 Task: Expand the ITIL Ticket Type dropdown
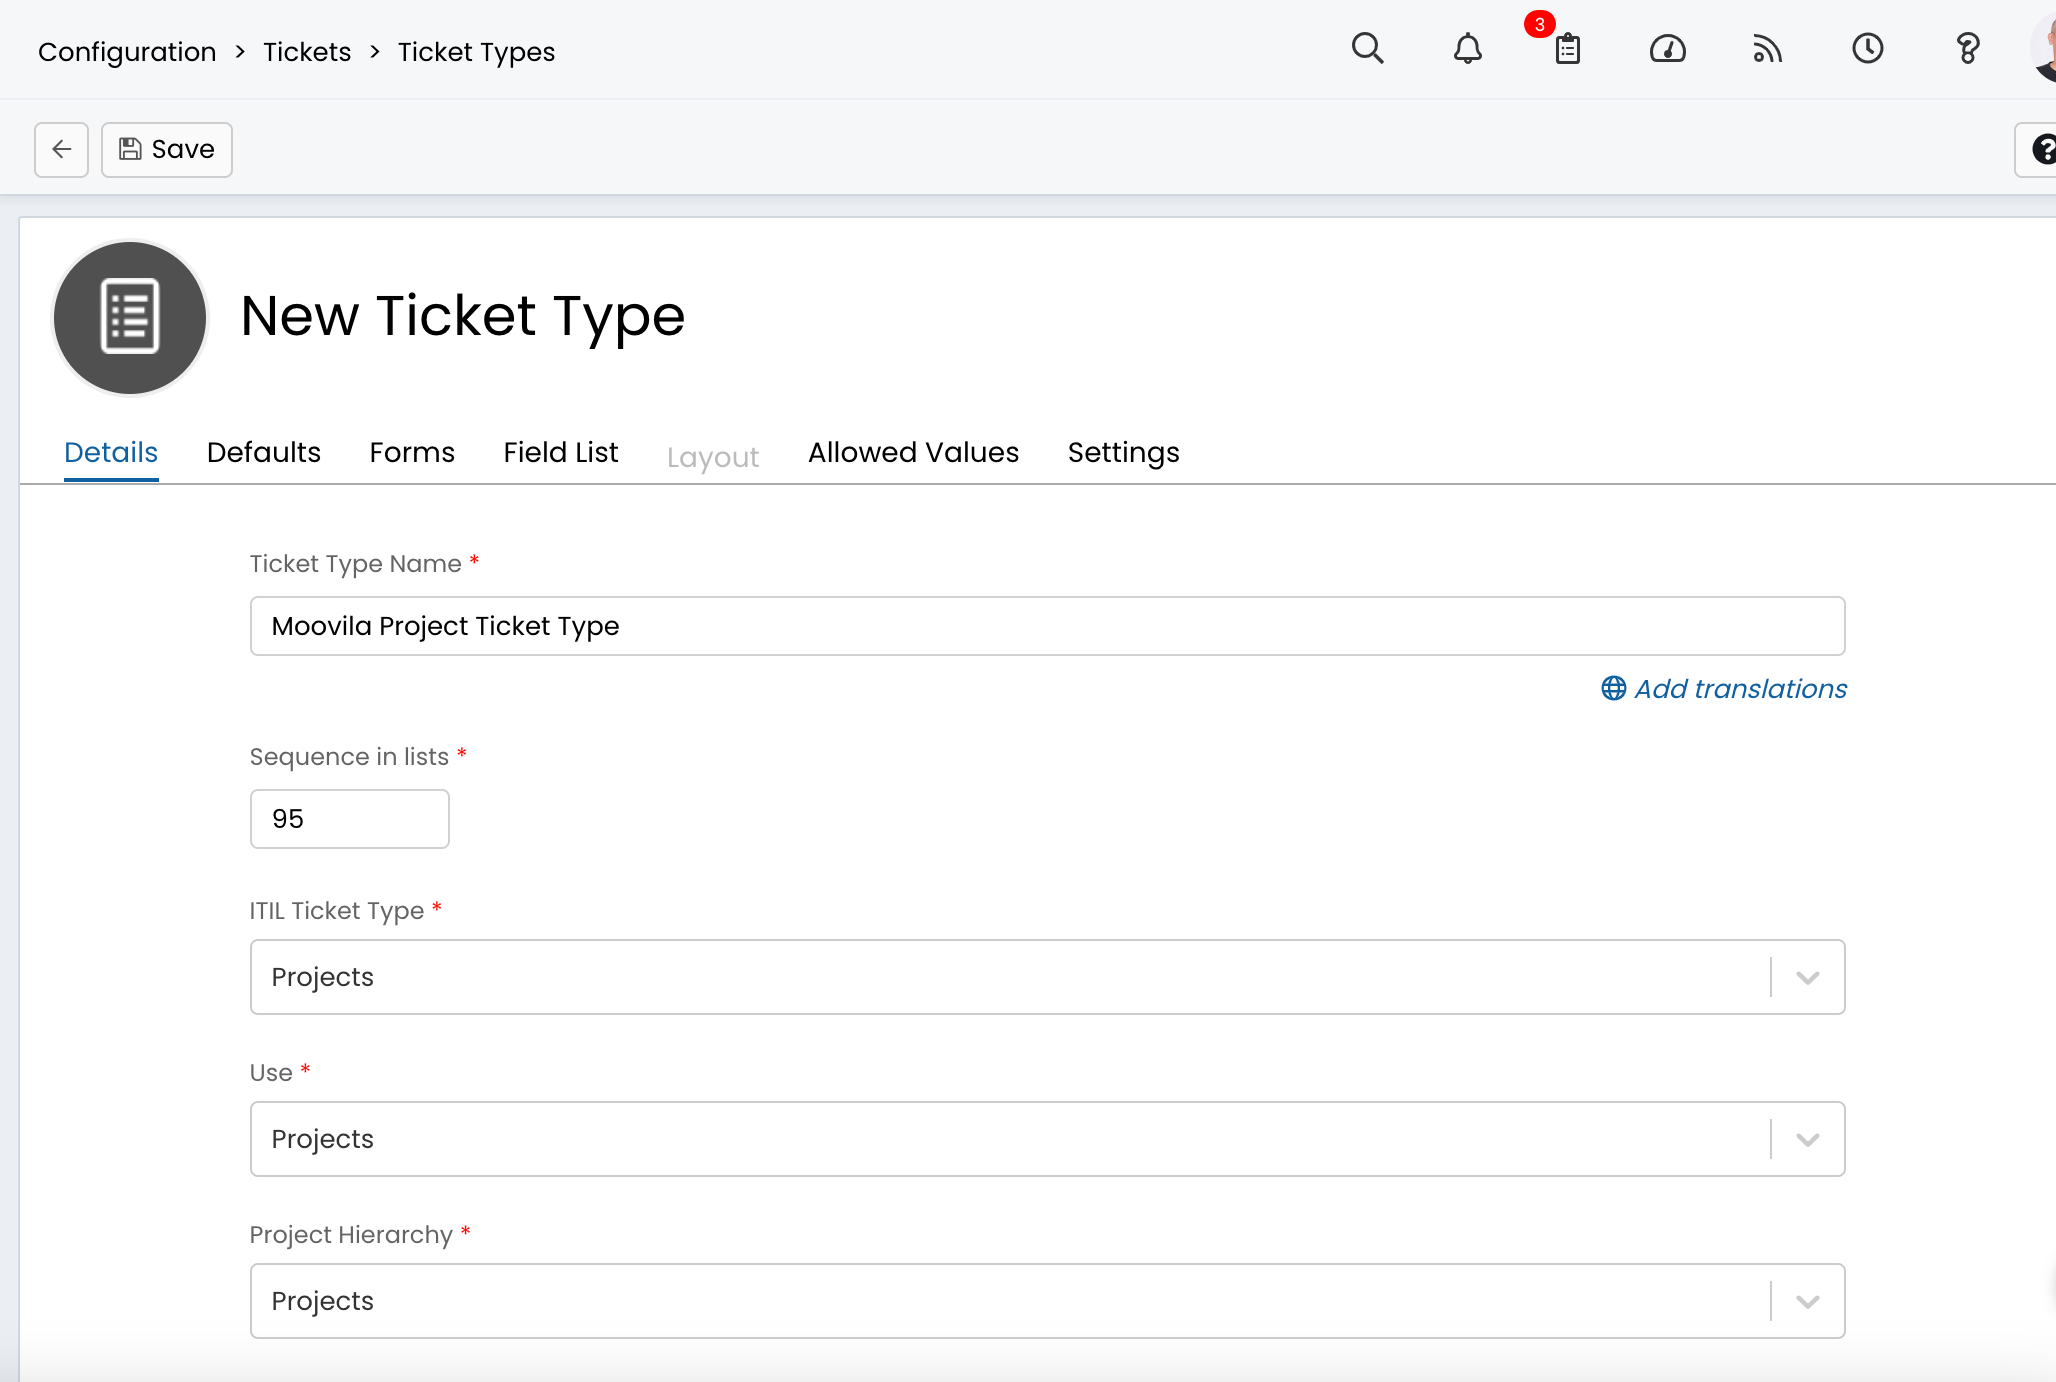pyautogui.click(x=1807, y=977)
